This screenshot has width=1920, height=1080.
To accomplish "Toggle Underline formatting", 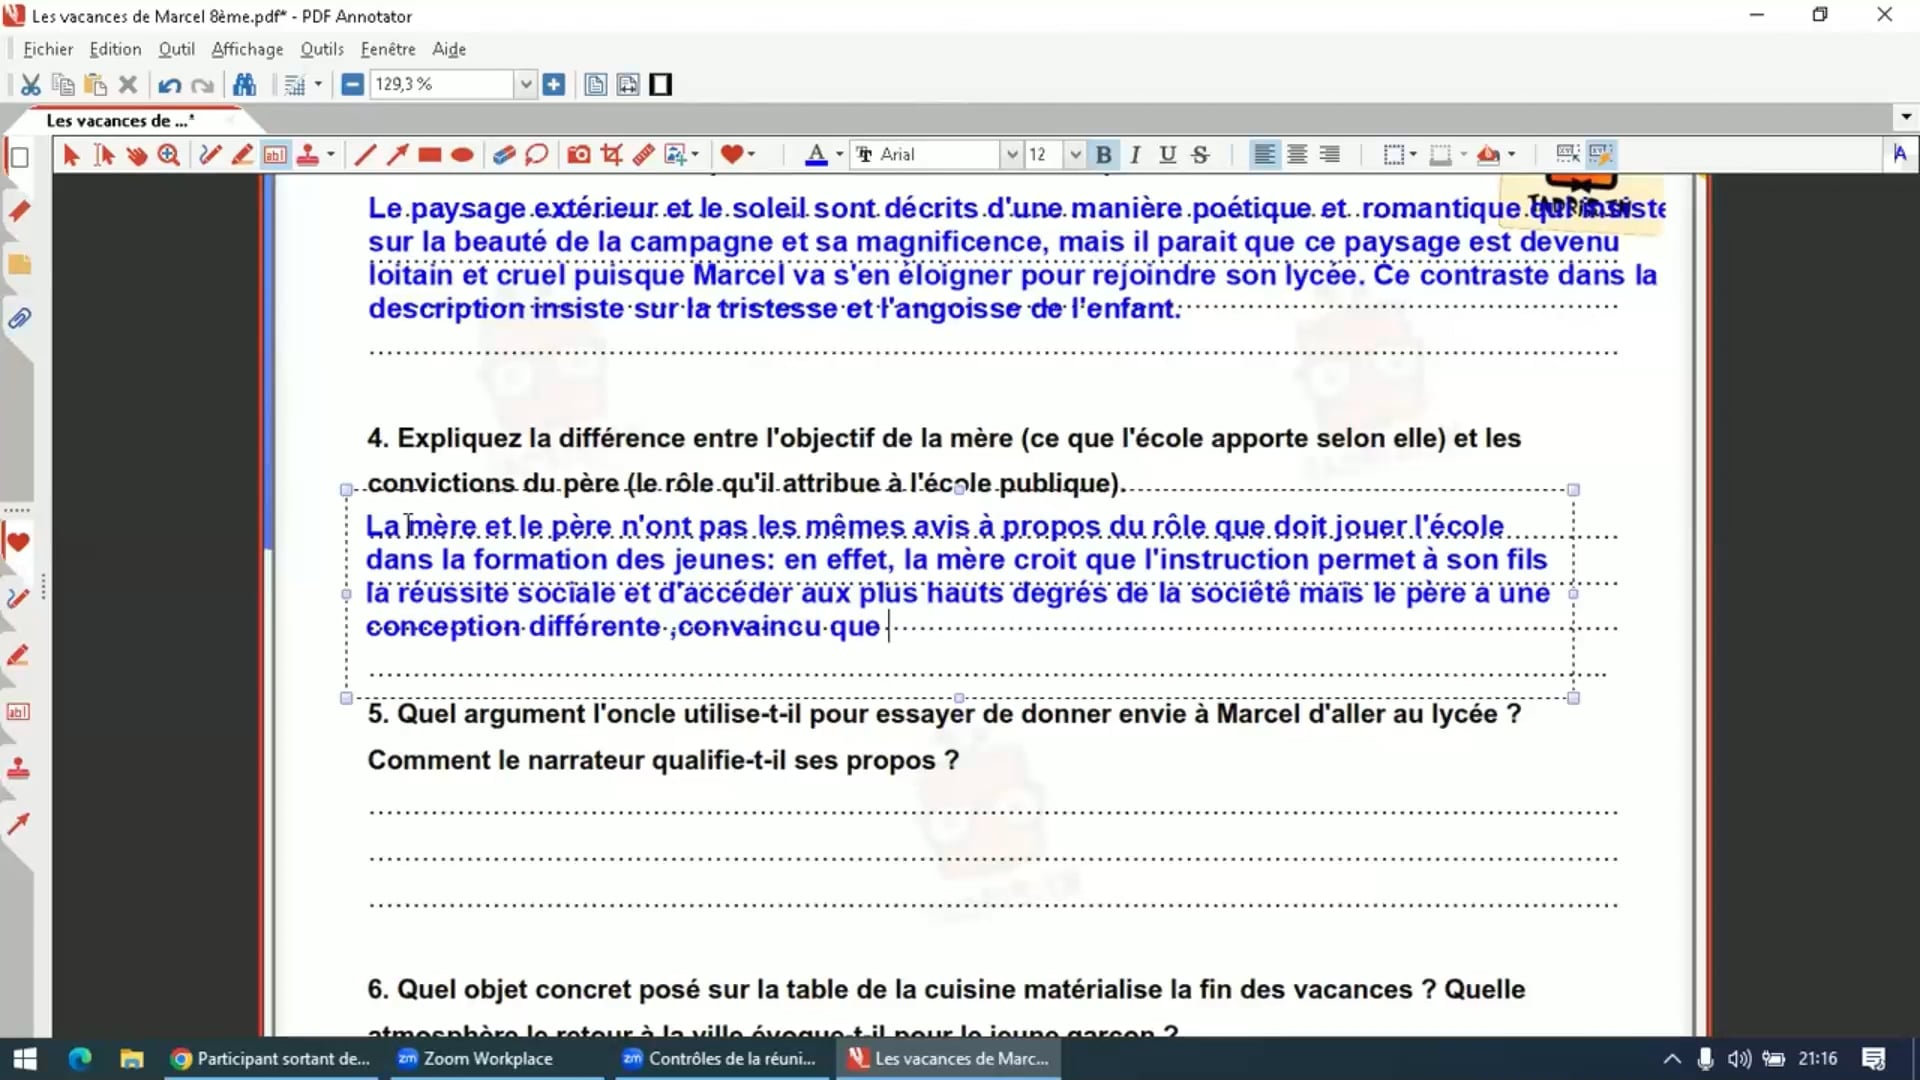I will 1168,155.
